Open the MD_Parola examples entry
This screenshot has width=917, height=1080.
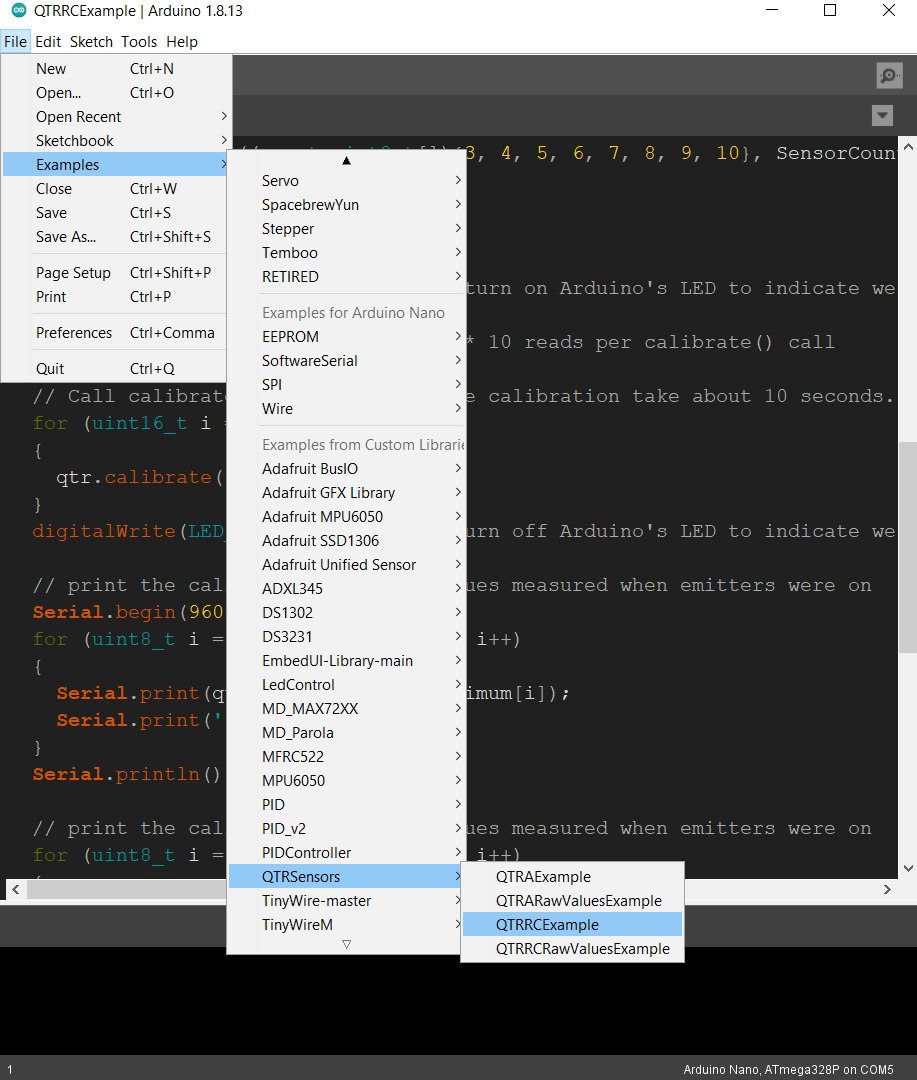pyautogui.click(x=347, y=733)
